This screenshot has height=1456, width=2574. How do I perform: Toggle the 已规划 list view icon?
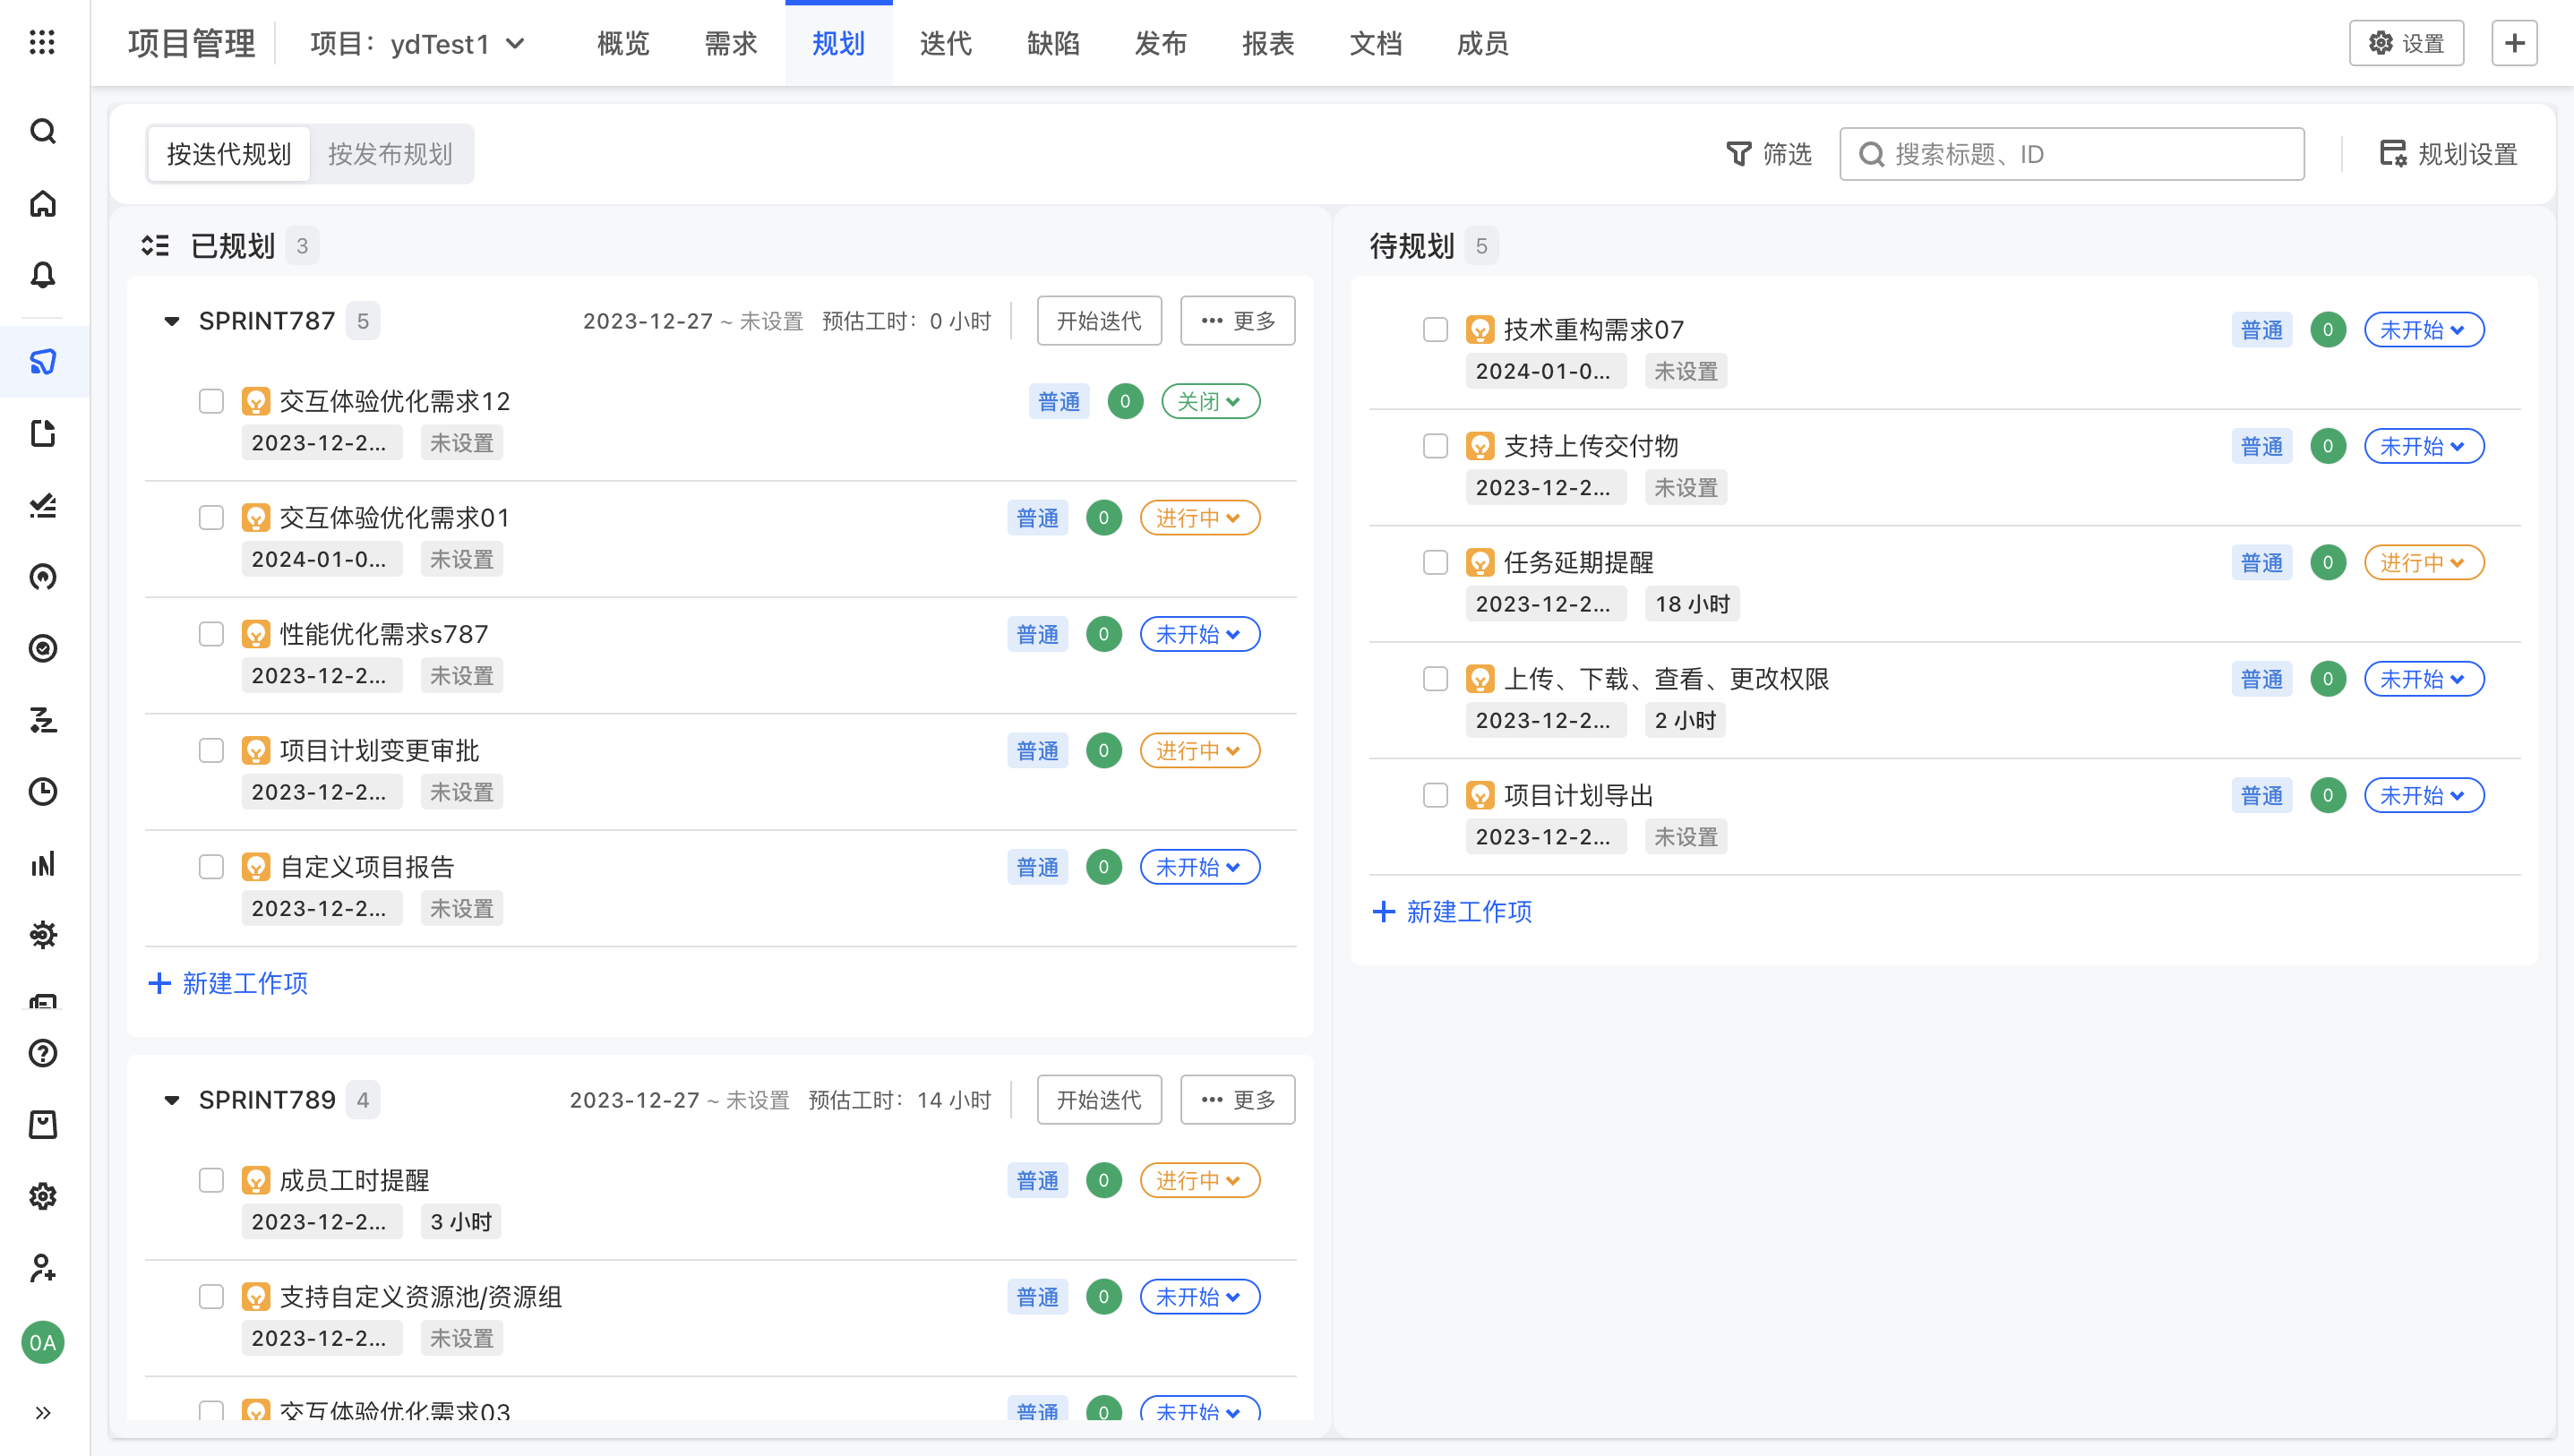[155, 245]
